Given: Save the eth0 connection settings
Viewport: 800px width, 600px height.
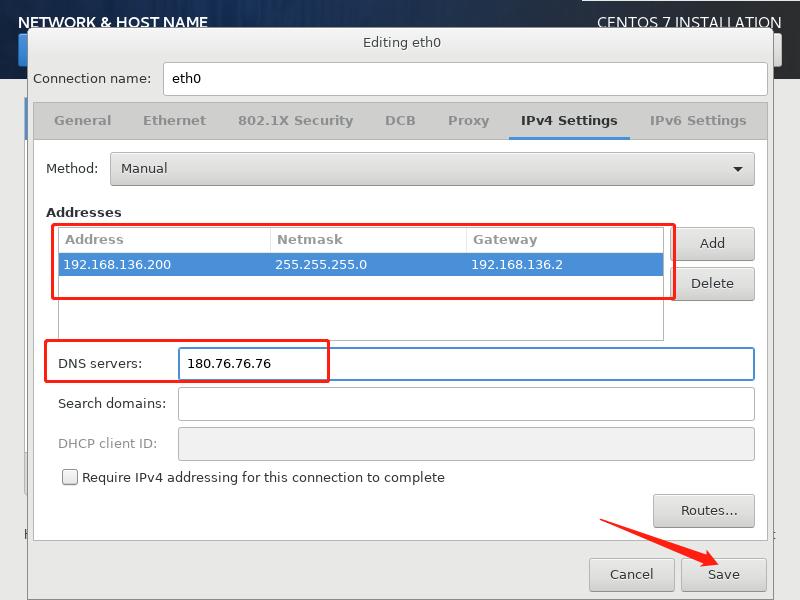Looking at the screenshot, I should [724, 574].
